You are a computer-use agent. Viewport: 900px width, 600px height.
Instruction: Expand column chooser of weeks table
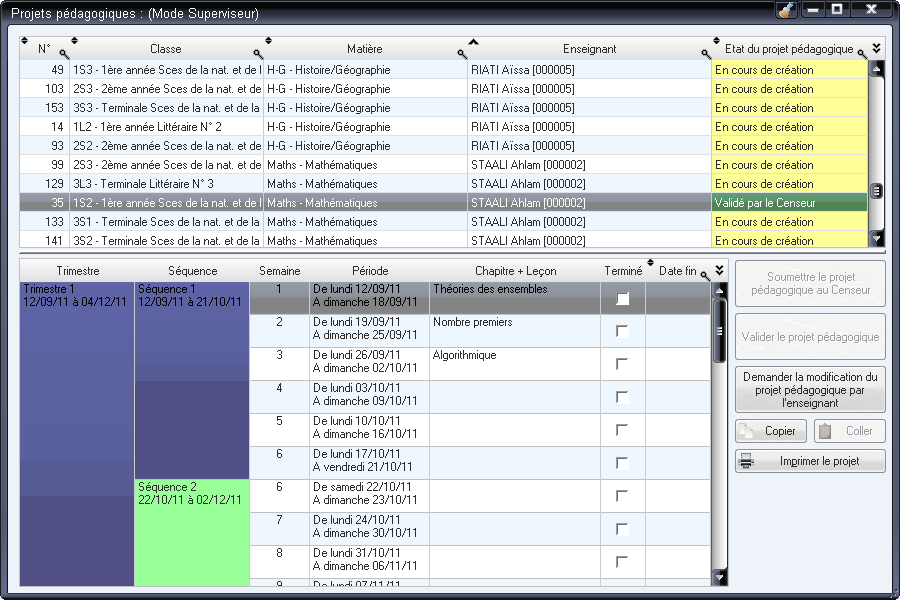[x=720, y=270]
